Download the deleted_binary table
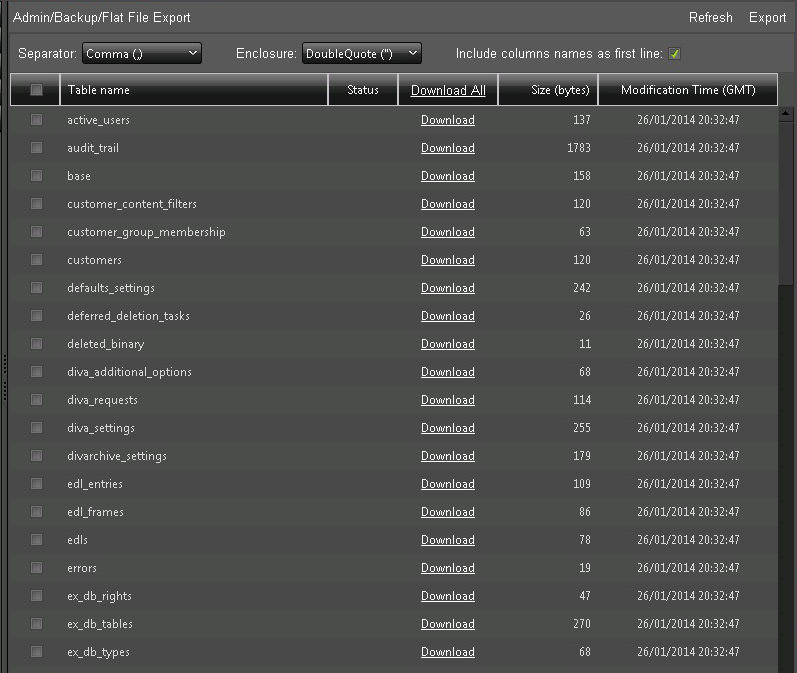 (448, 344)
